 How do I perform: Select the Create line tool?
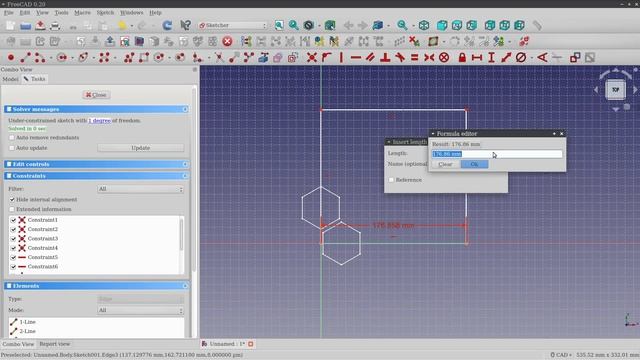(x=25, y=58)
